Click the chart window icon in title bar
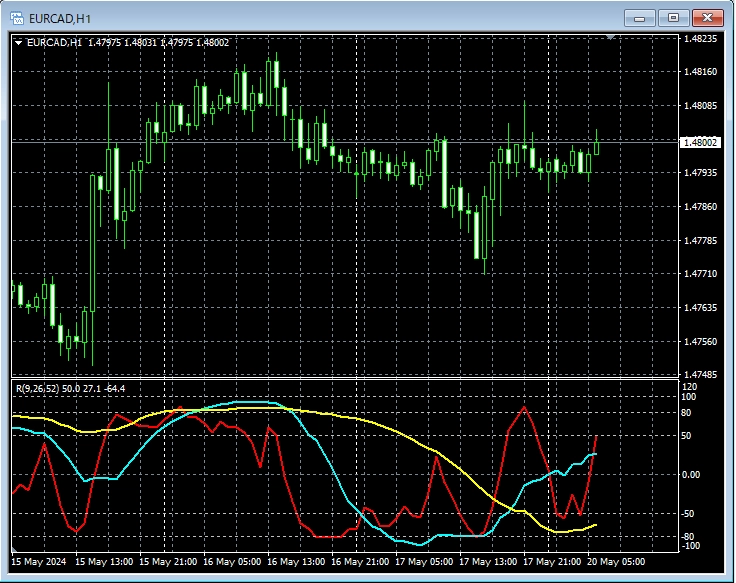Viewport: 736px width, 583px height. [17, 17]
